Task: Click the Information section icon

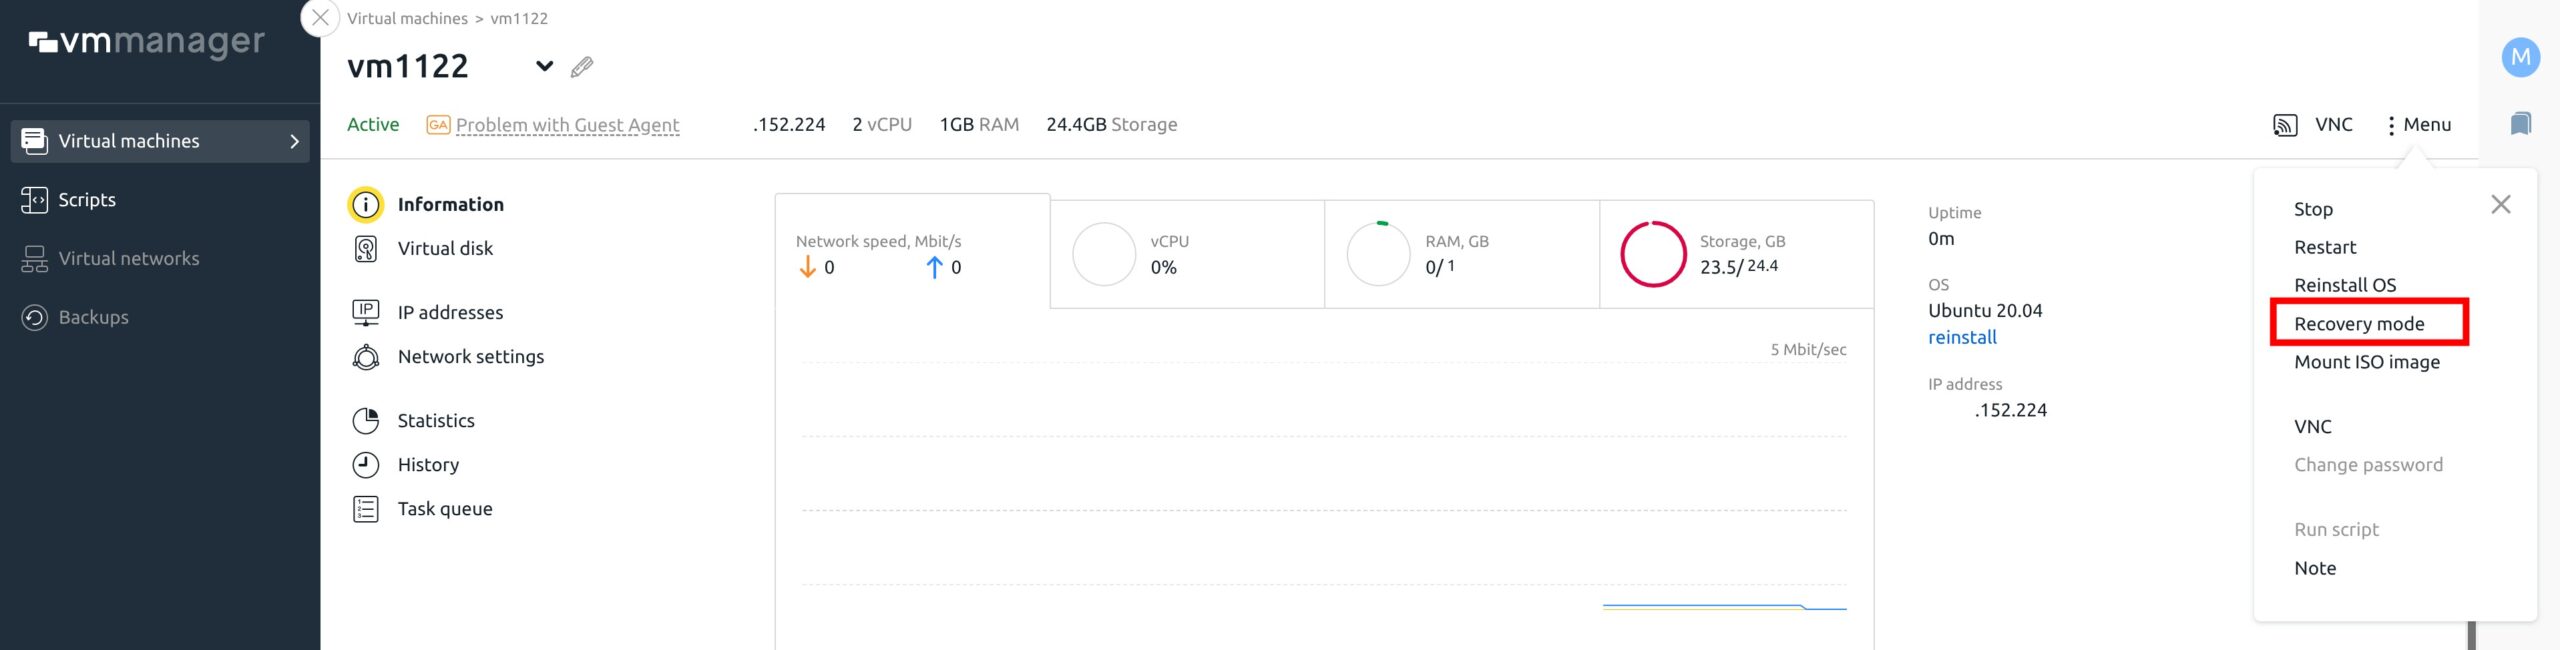Action: (366, 205)
